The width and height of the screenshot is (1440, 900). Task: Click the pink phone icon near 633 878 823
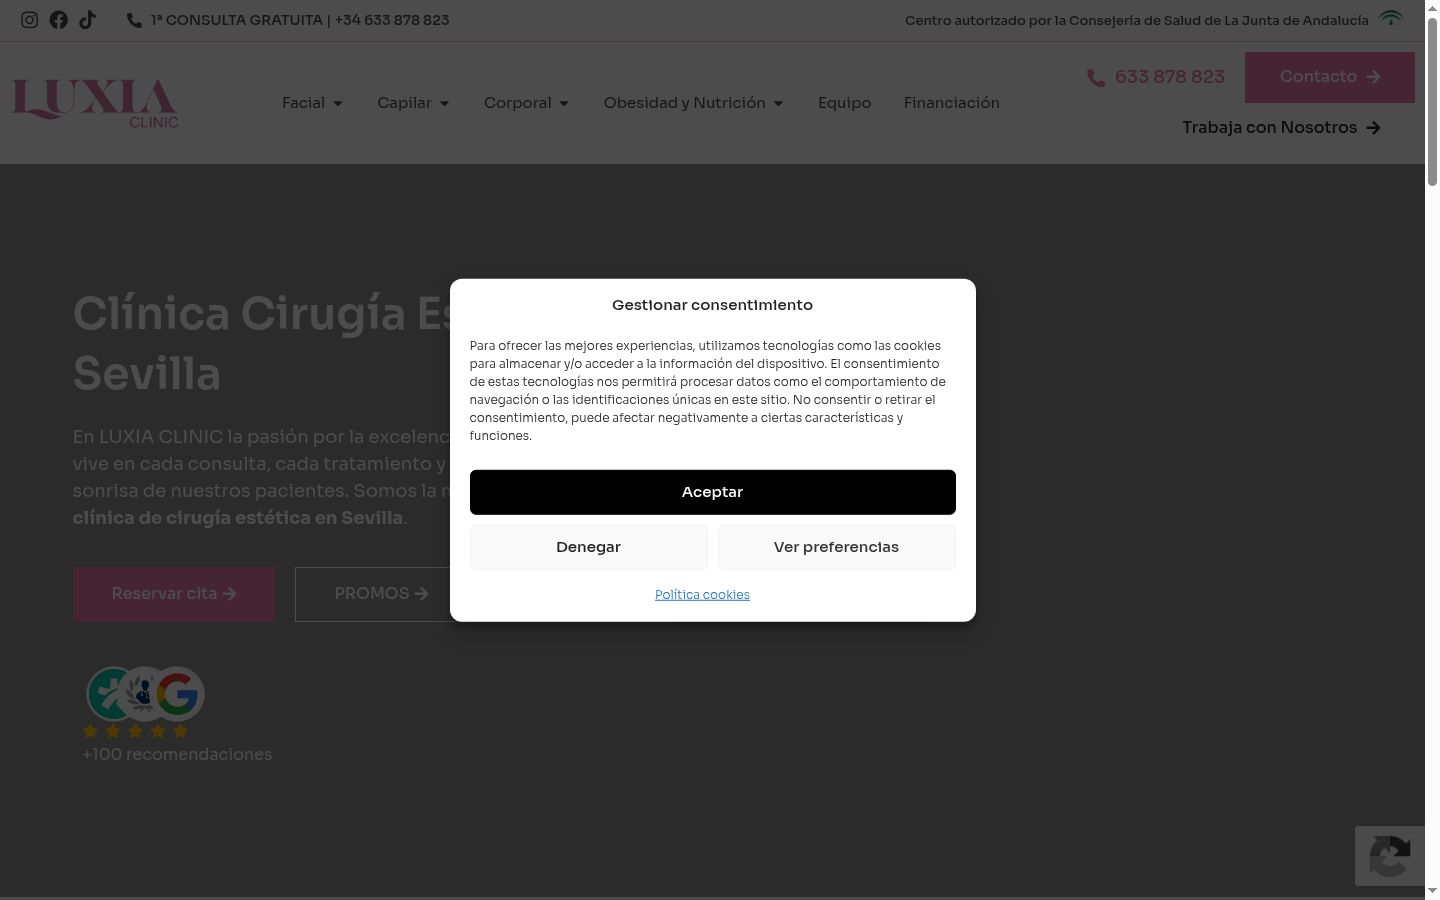[1096, 78]
